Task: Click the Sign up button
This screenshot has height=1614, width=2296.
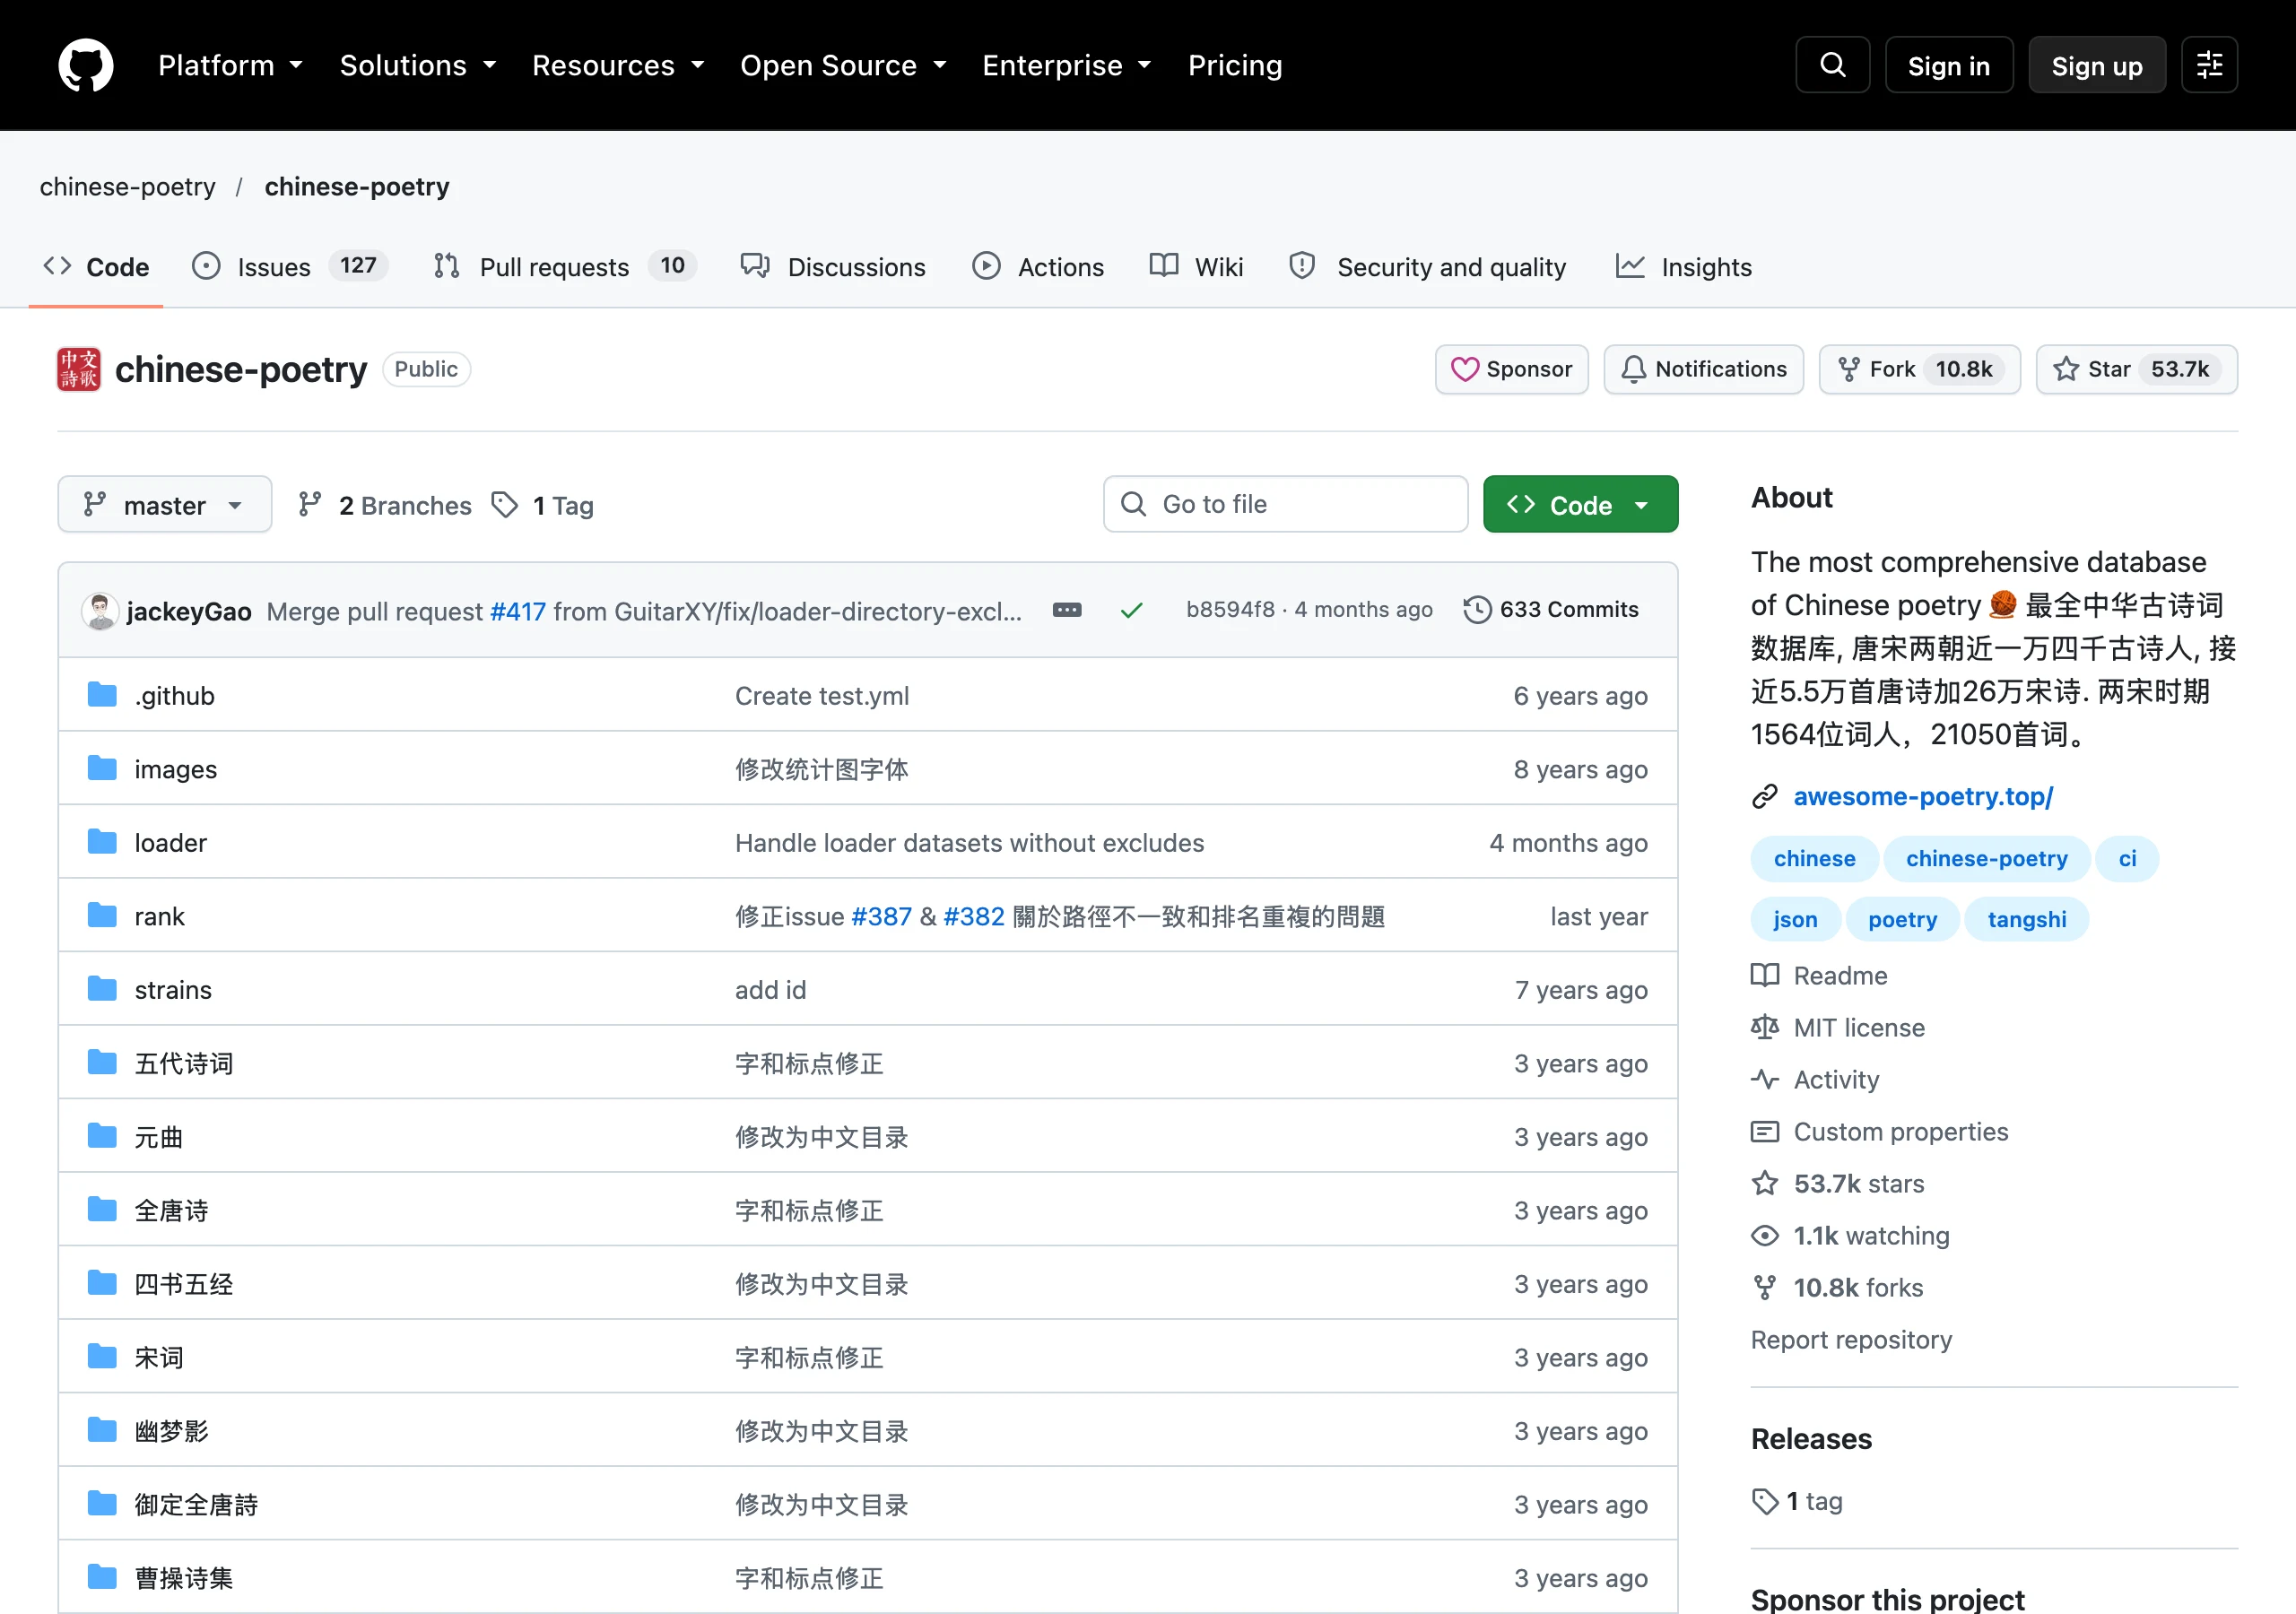Action: click(x=2097, y=65)
